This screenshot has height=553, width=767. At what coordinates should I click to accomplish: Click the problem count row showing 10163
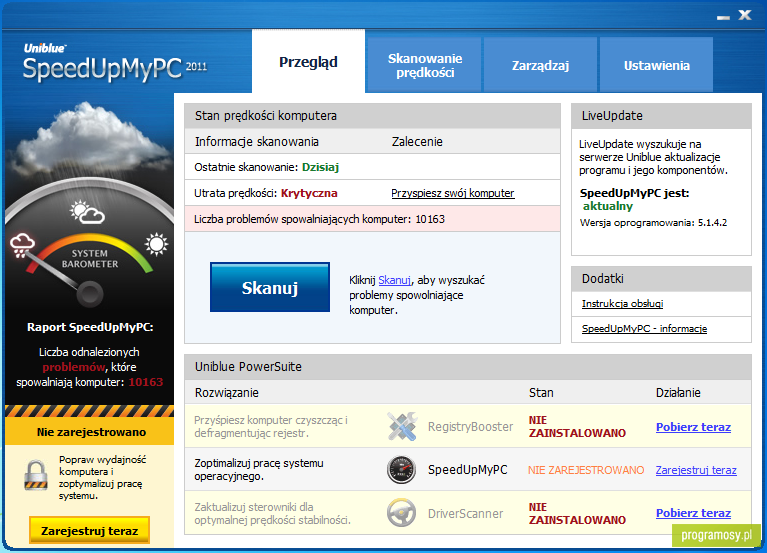click(372, 219)
